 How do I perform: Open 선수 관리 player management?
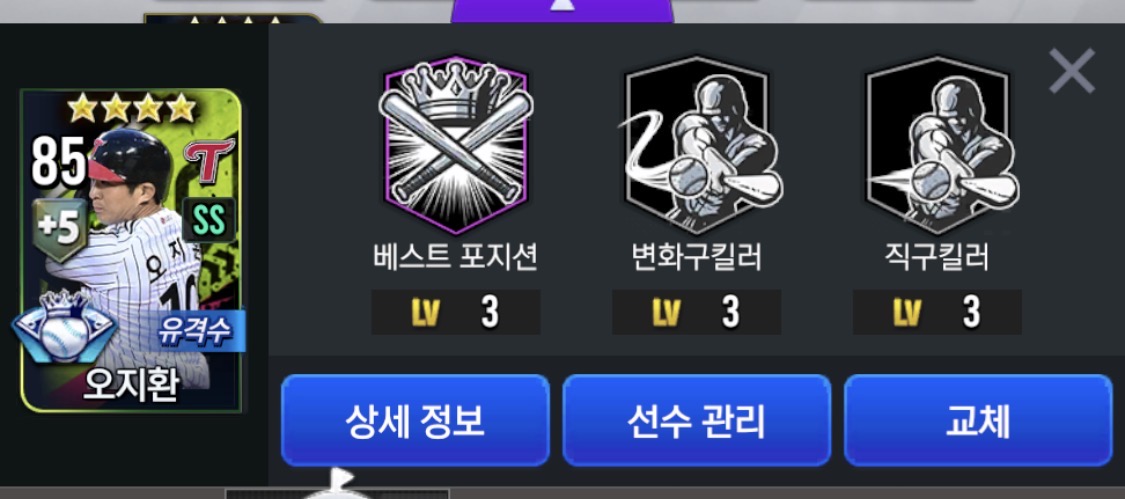pos(697,420)
